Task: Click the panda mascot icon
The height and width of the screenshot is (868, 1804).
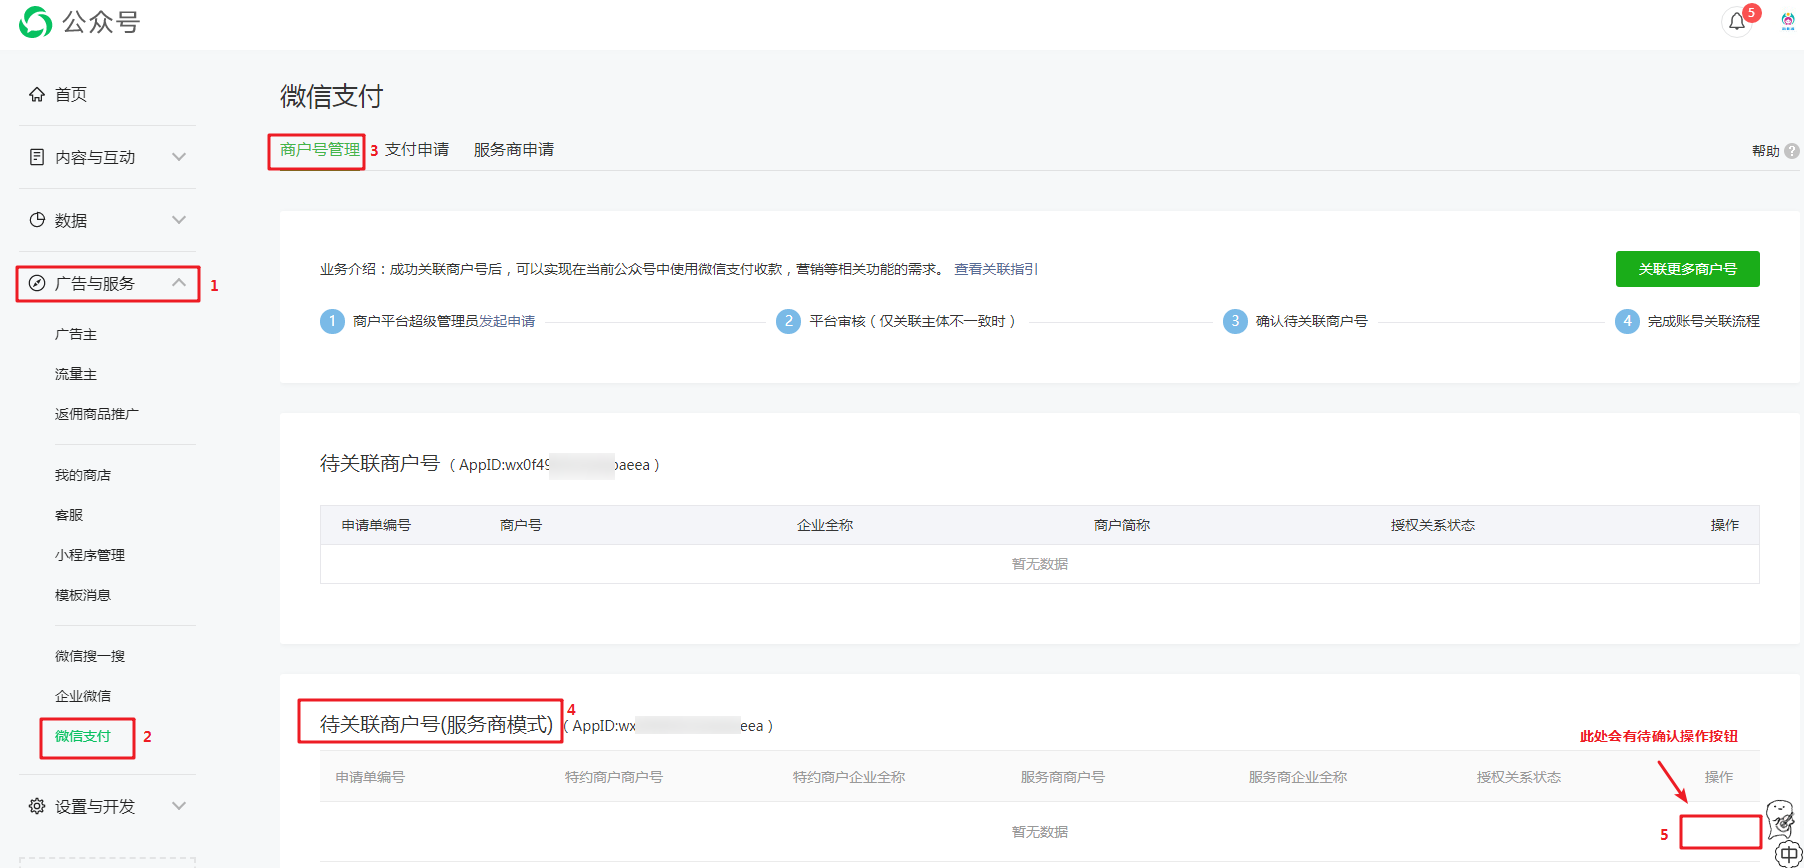Action: 1782,819
